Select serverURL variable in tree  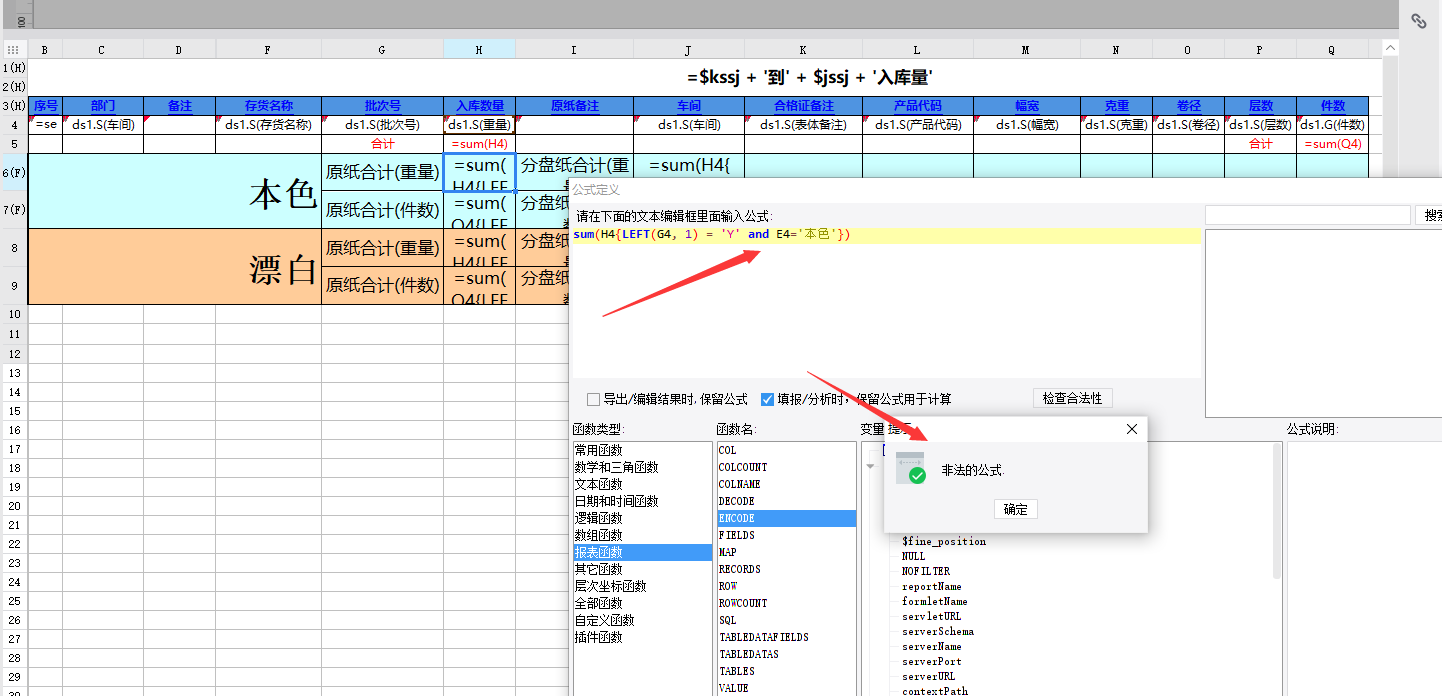[x=928, y=676]
